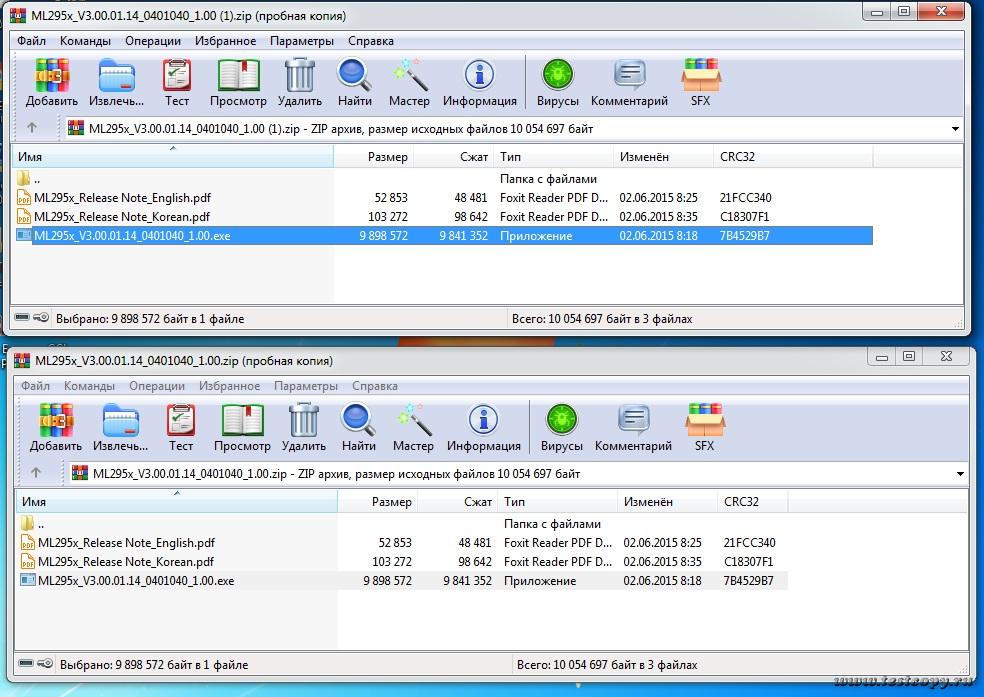Select ML295x_Release Note_English.pdf in the top window
Screen dimensions: 984x697
point(122,198)
